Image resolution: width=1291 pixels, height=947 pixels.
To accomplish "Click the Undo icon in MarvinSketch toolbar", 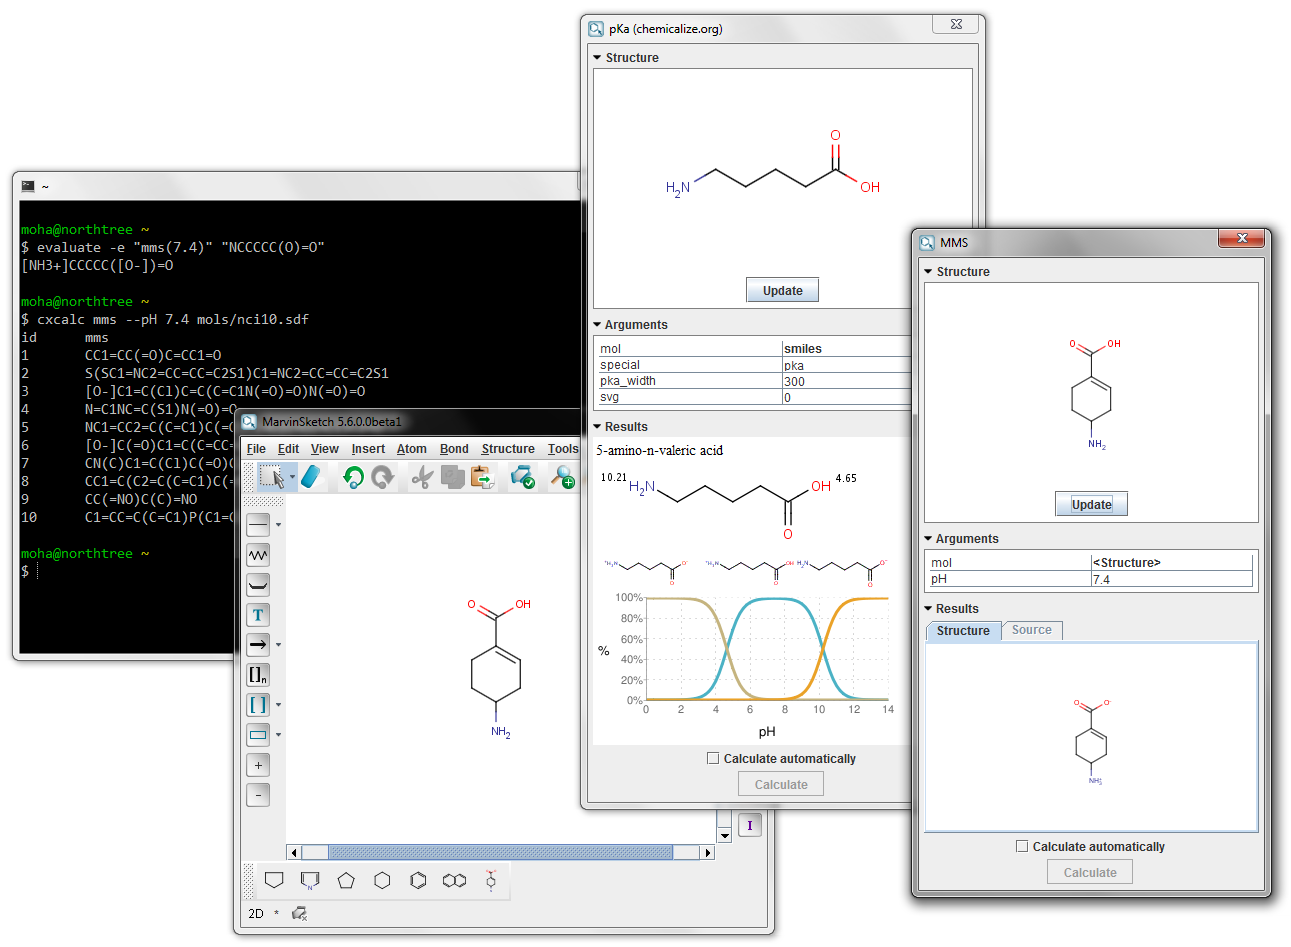I will click(x=352, y=477).
